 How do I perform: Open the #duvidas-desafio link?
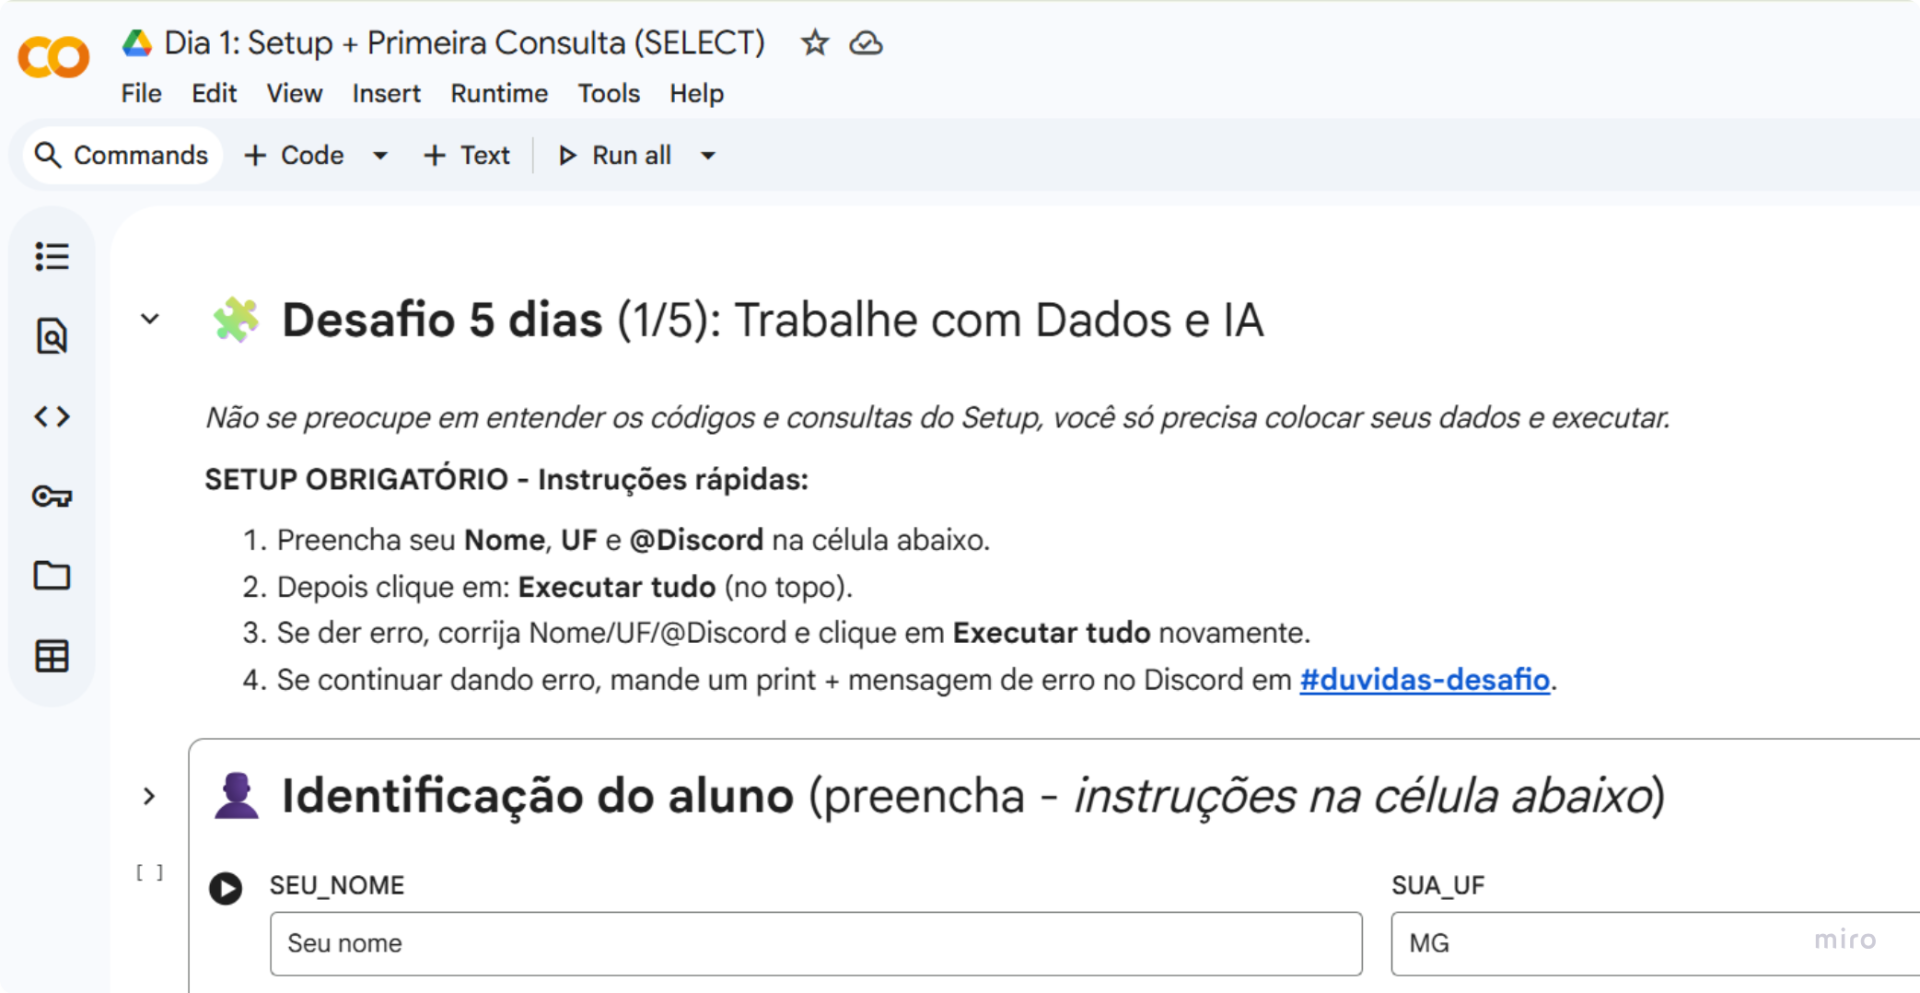1424,680
